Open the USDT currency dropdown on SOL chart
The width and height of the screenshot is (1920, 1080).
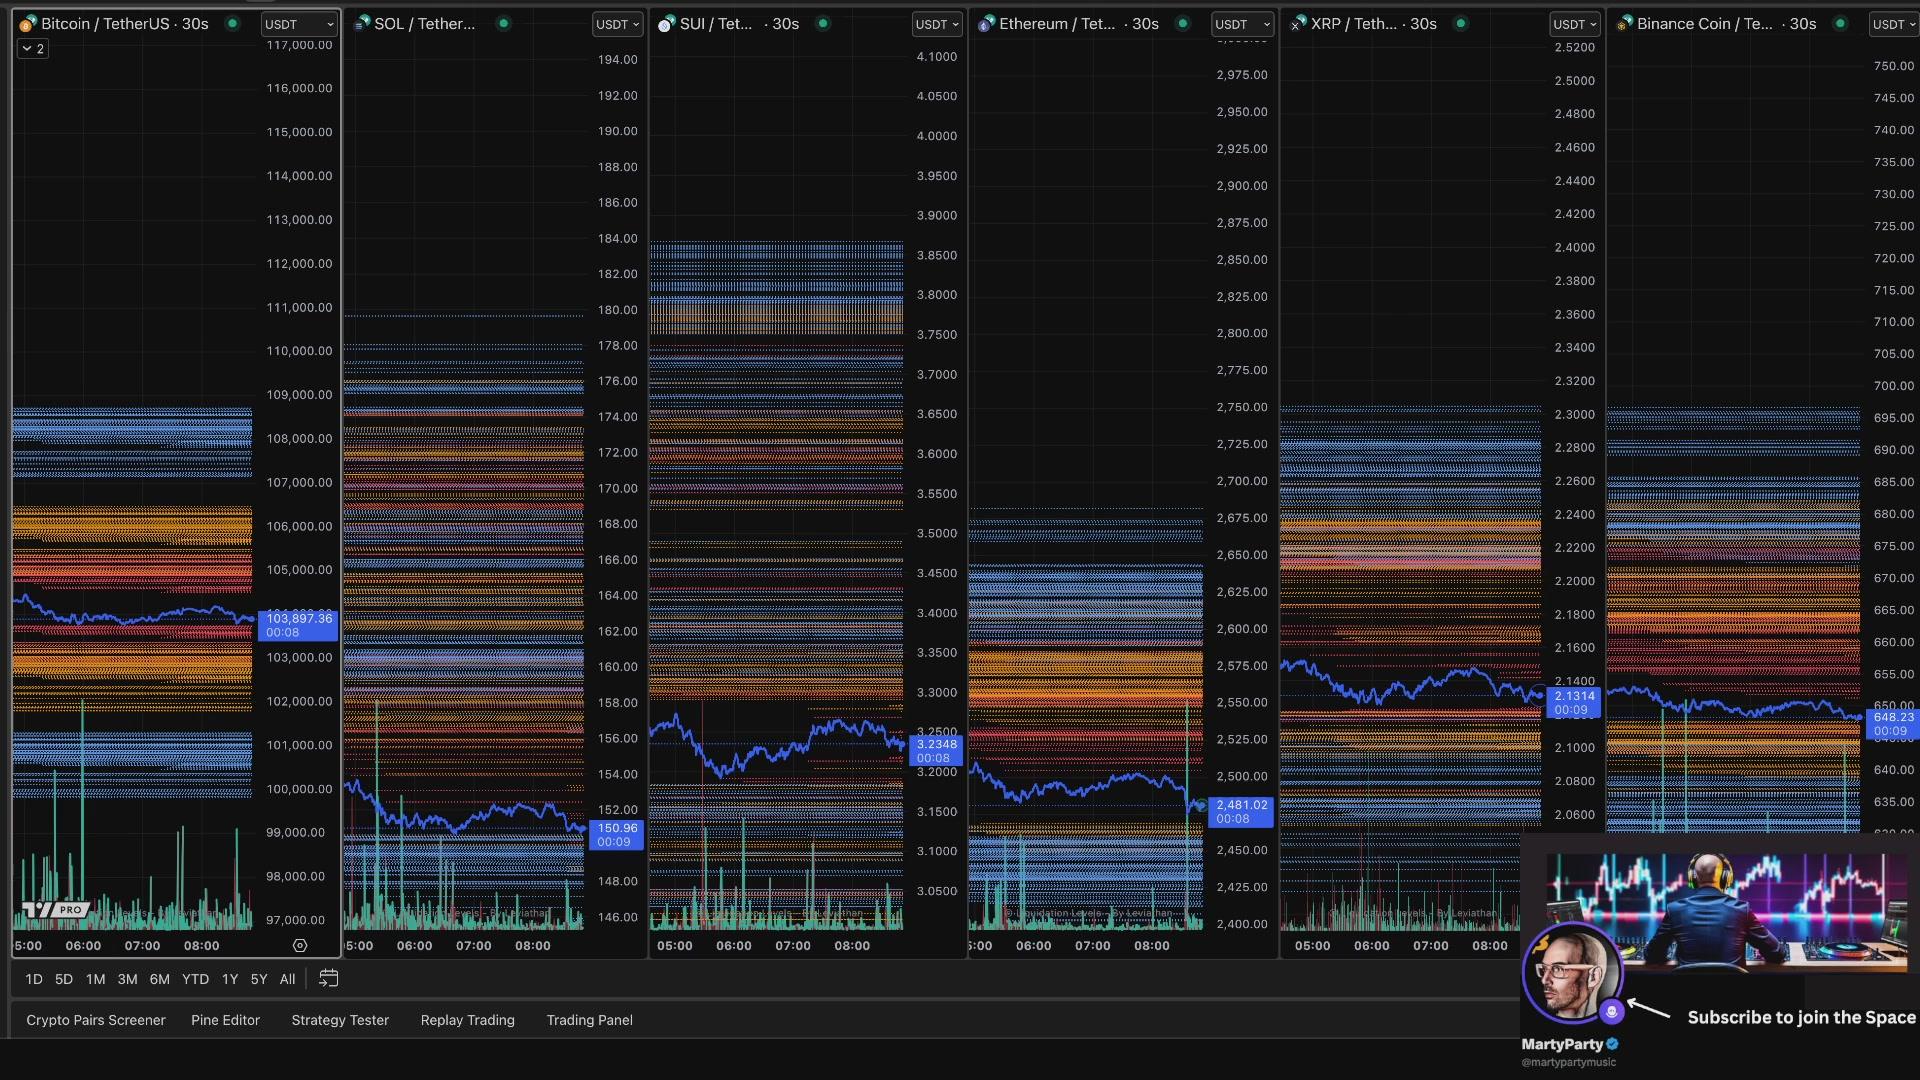click(x=617, y=24)
